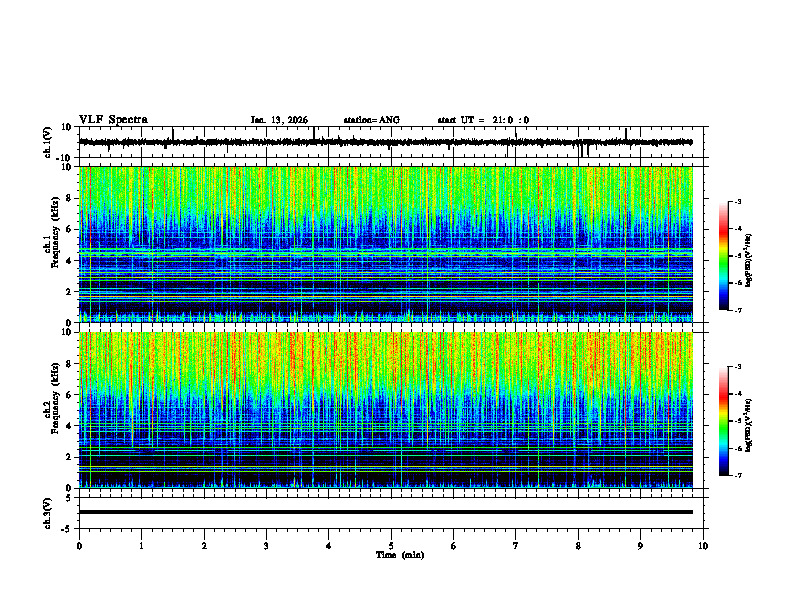Screen dimensions: 792x612
Task: Click the "Time (min)" axis title
Action: click(400, 555)
